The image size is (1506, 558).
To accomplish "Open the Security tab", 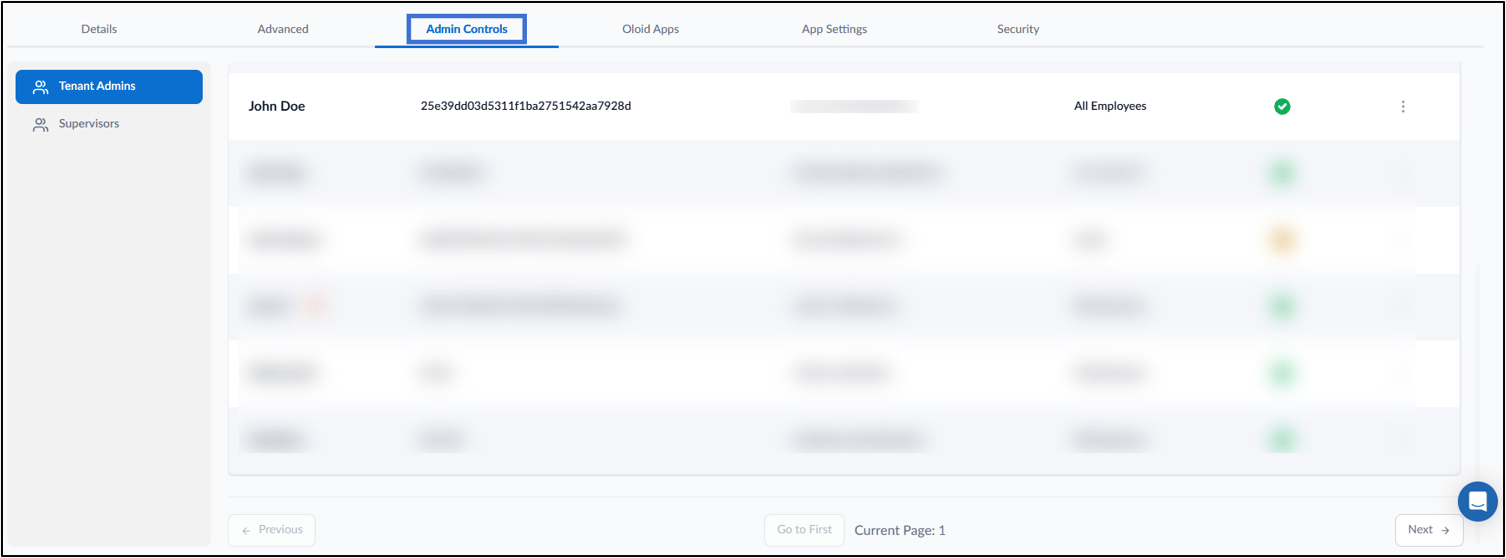I will coord(1018,29).
